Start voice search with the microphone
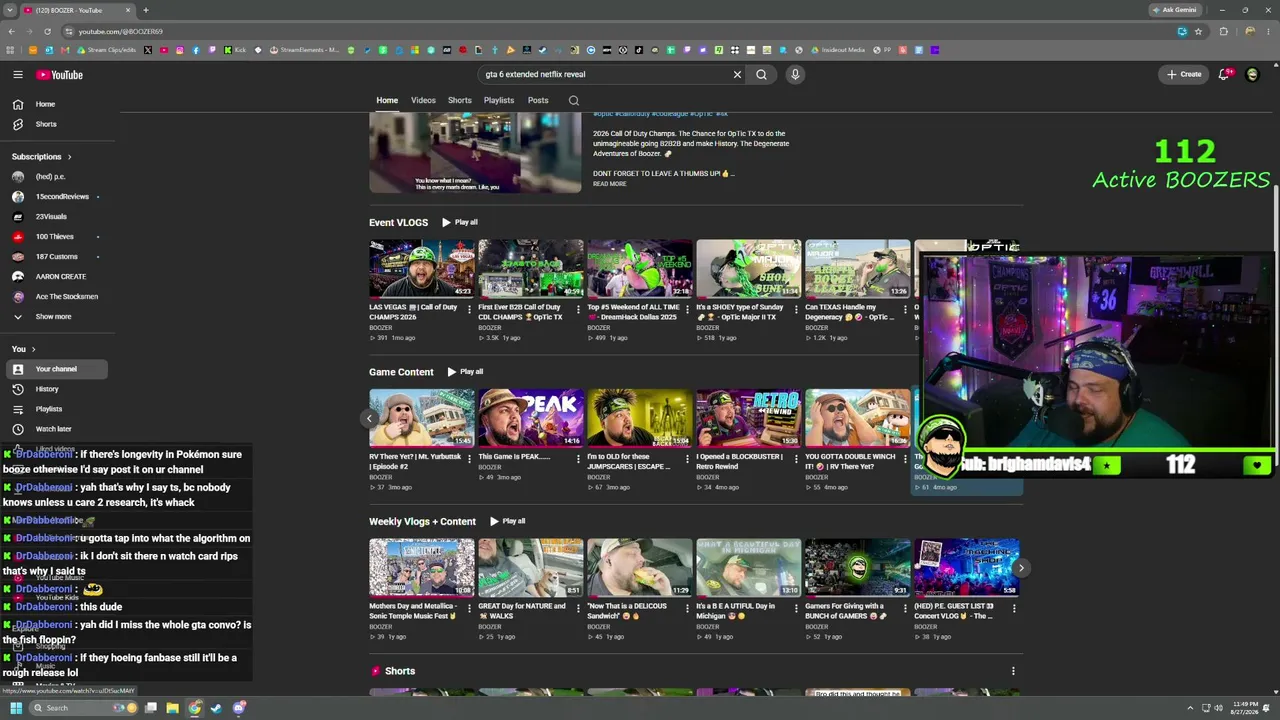Viewport: 1280px width, 720px height. coord(795,74)
